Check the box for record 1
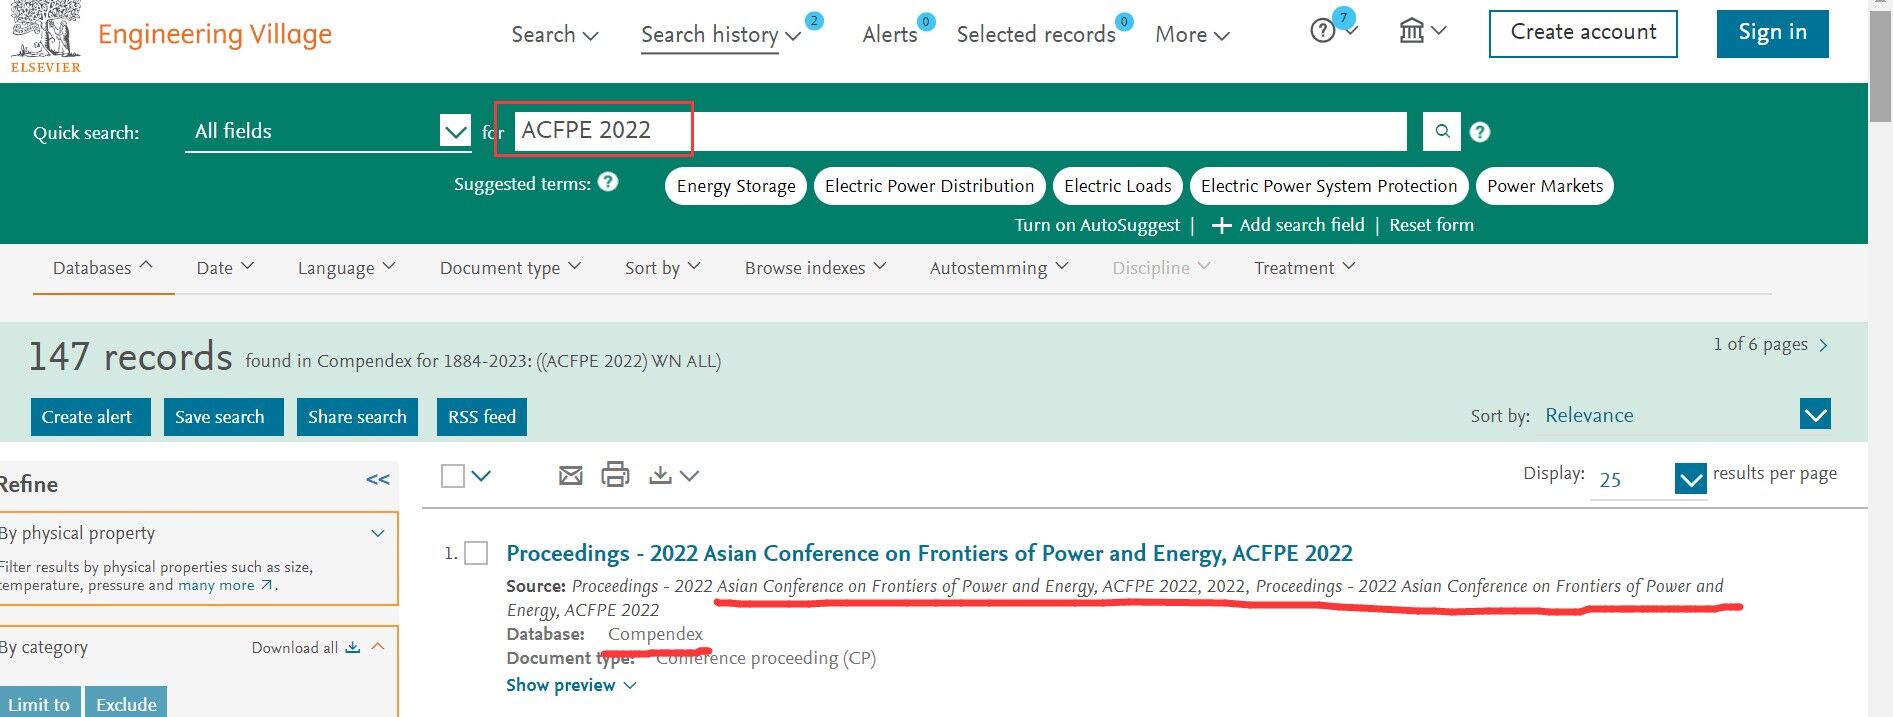Screen dimensions: 1893x717 pos(477,553)
